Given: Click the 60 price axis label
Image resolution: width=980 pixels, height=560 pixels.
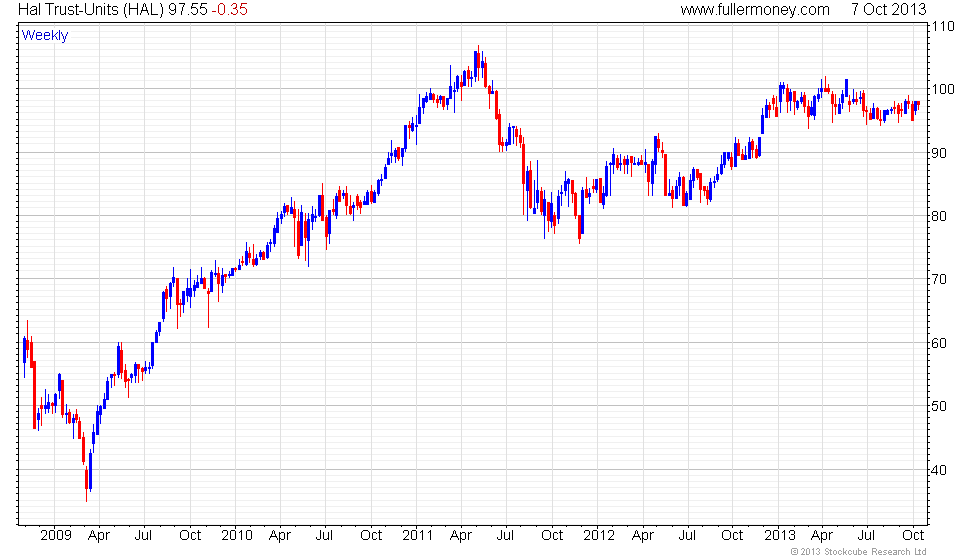Looking at the screenshot, I should tap(939, 343).
